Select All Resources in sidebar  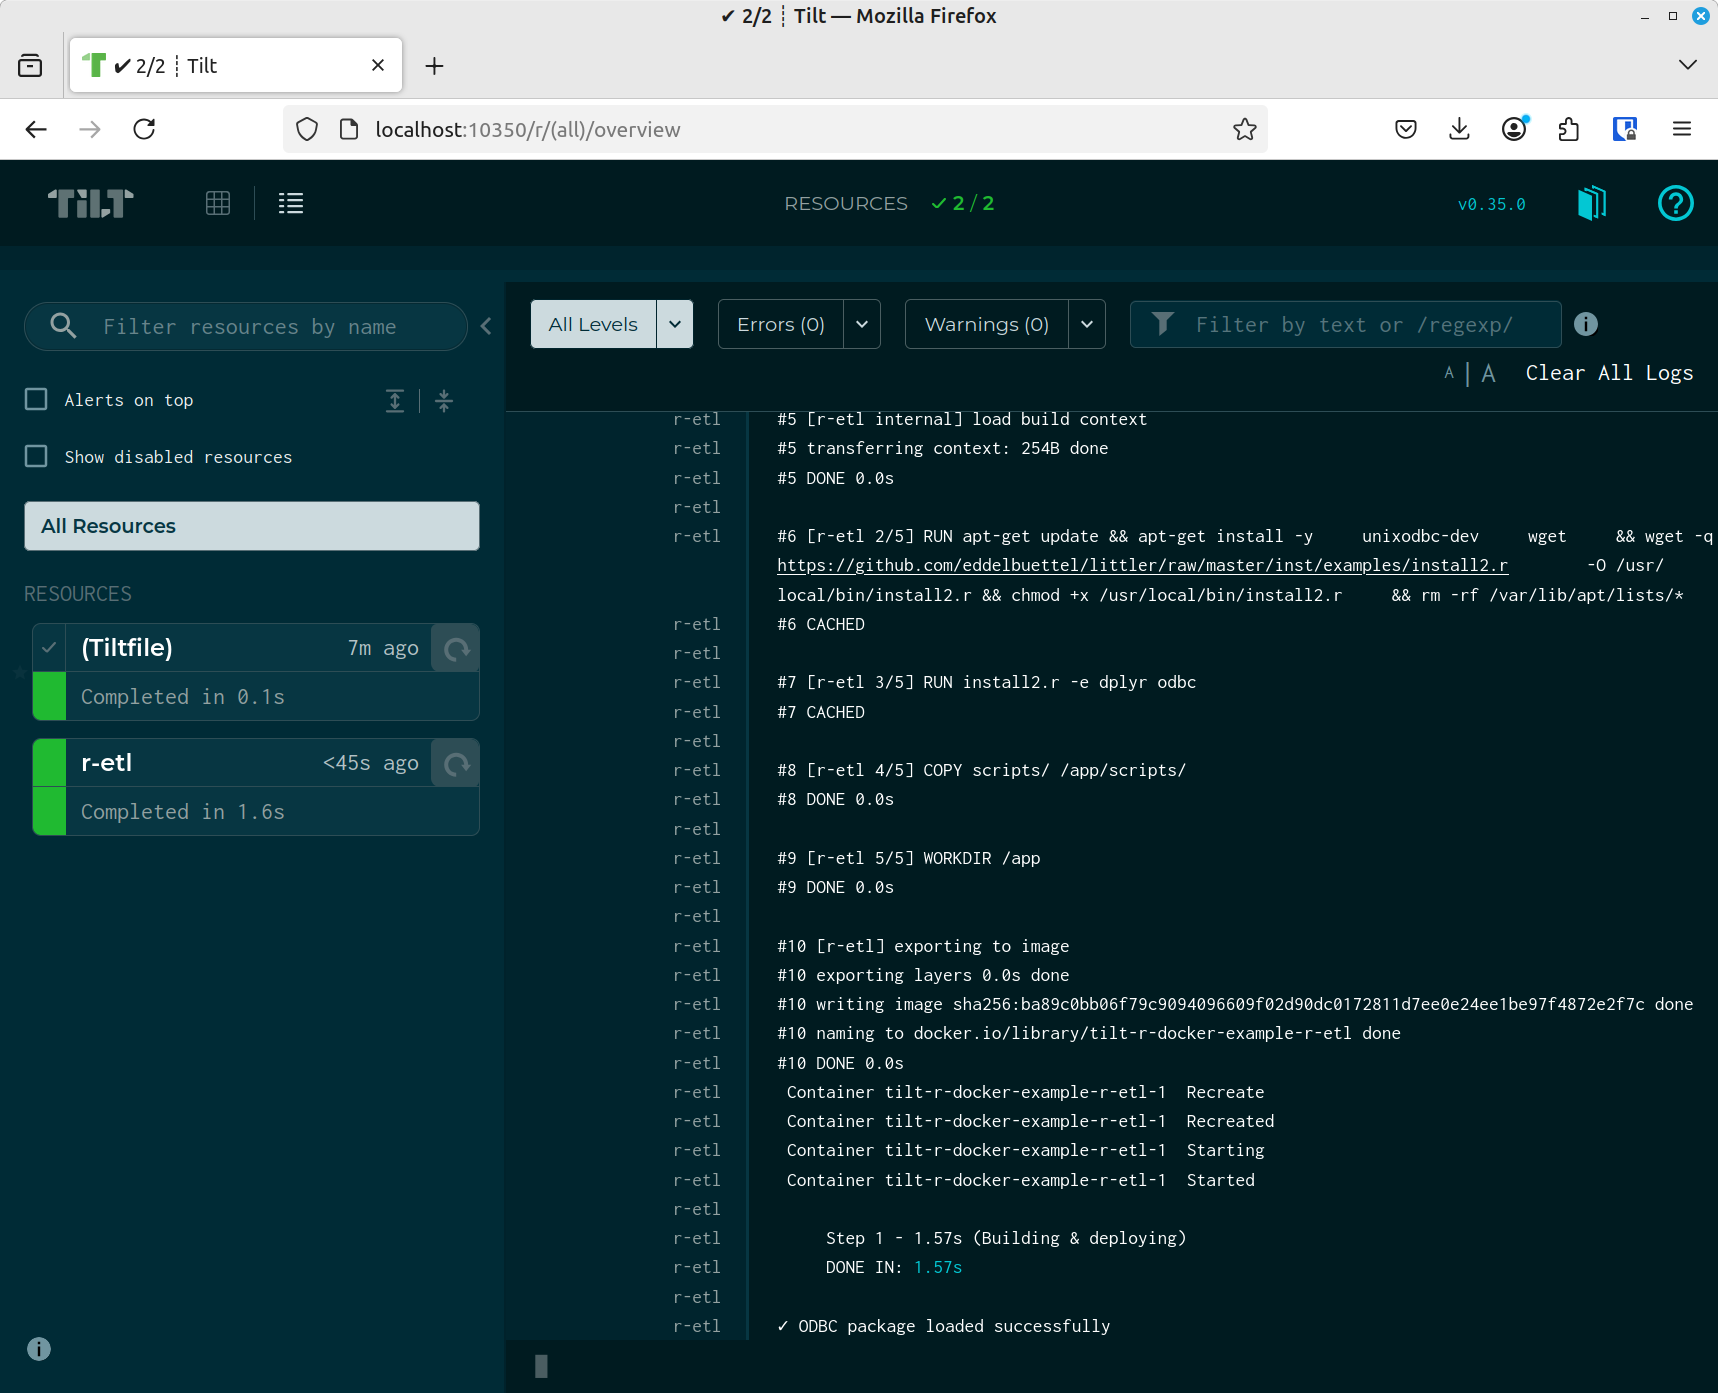pyautogui.click(x=252, y=526)
